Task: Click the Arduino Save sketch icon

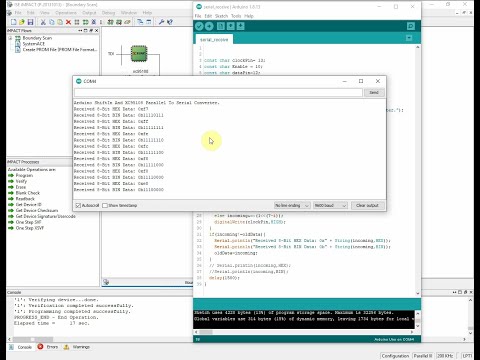Action: point(240,26)
